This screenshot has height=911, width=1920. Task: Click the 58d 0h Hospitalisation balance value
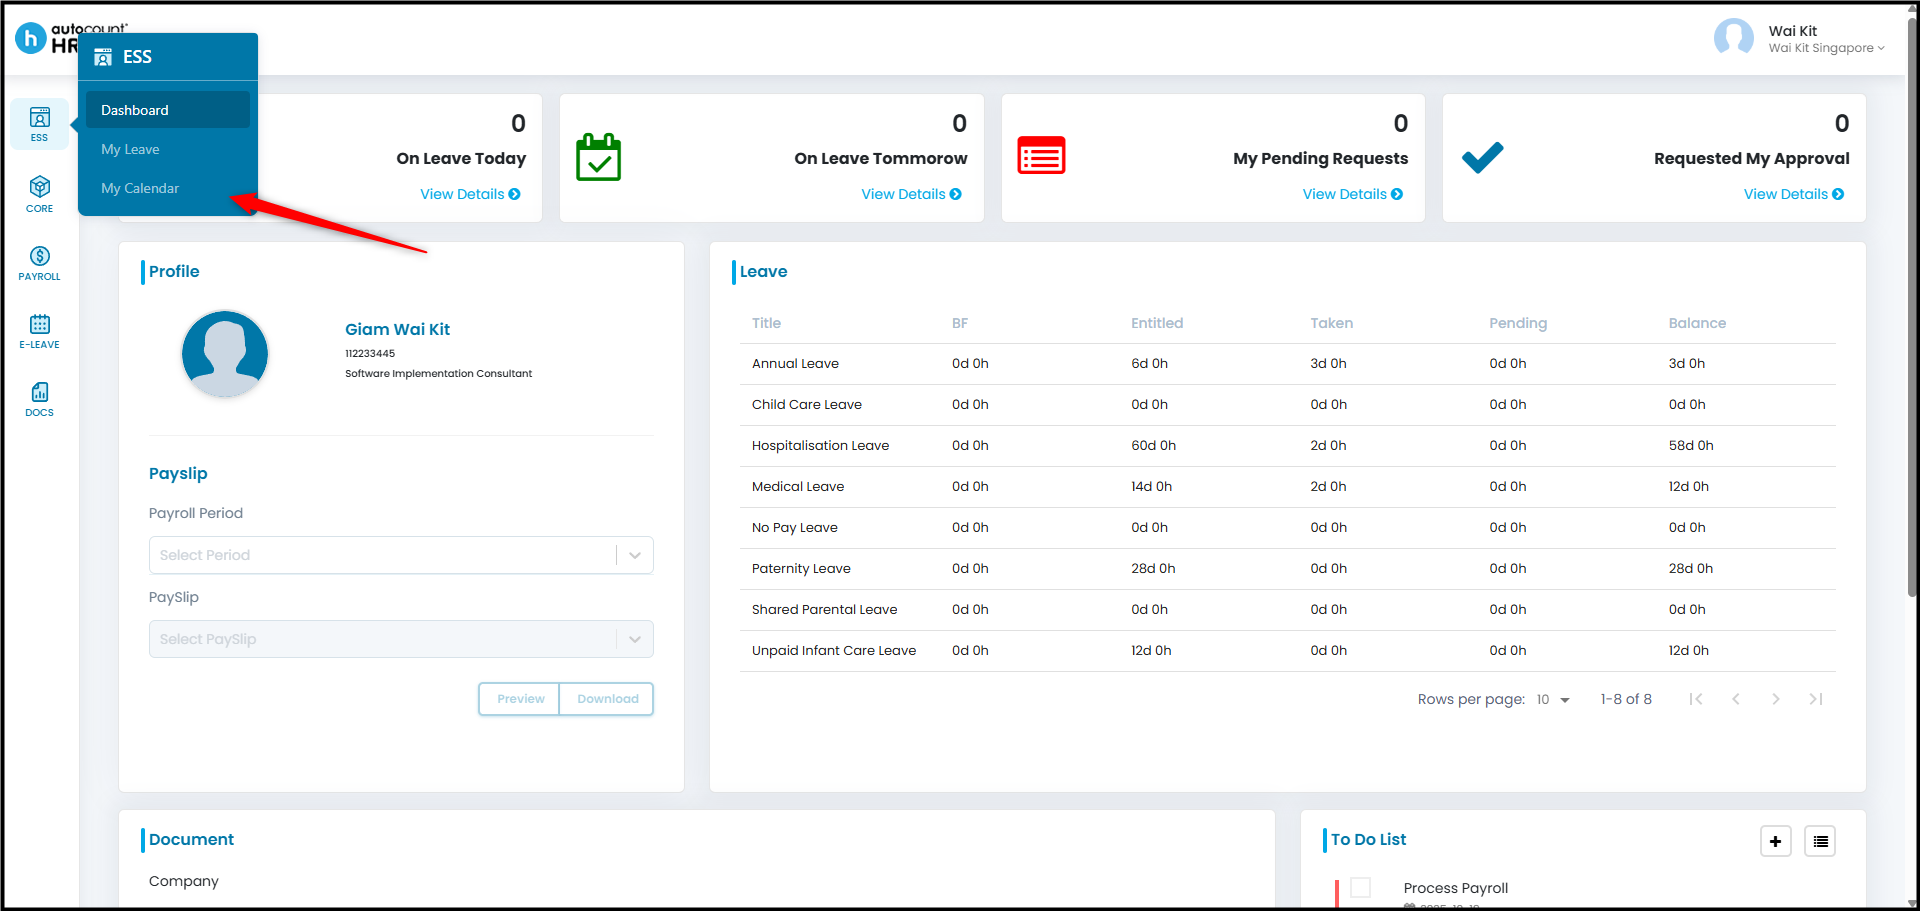[1690, 446]
